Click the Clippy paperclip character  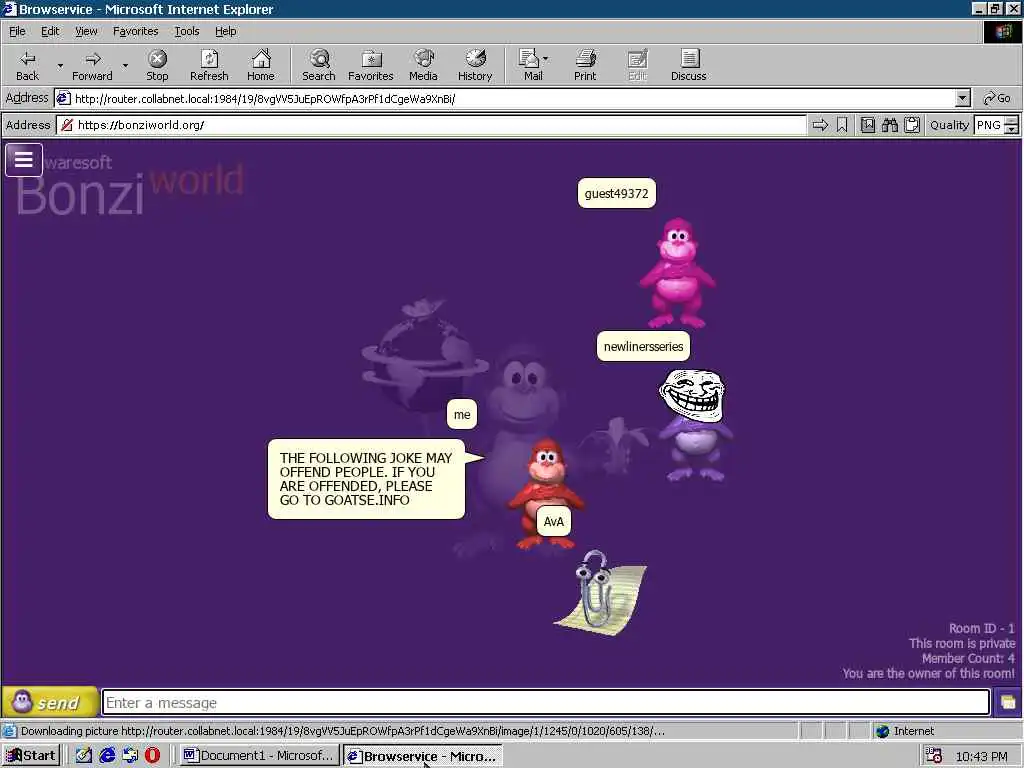[600, 593]
